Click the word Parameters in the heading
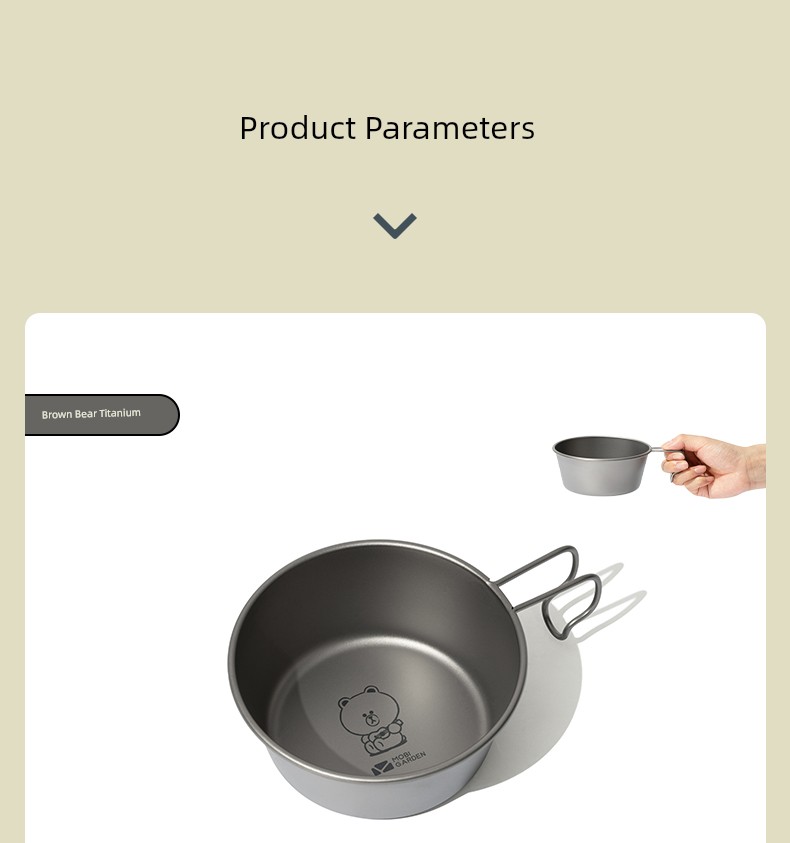 click(x=450, y=128)
